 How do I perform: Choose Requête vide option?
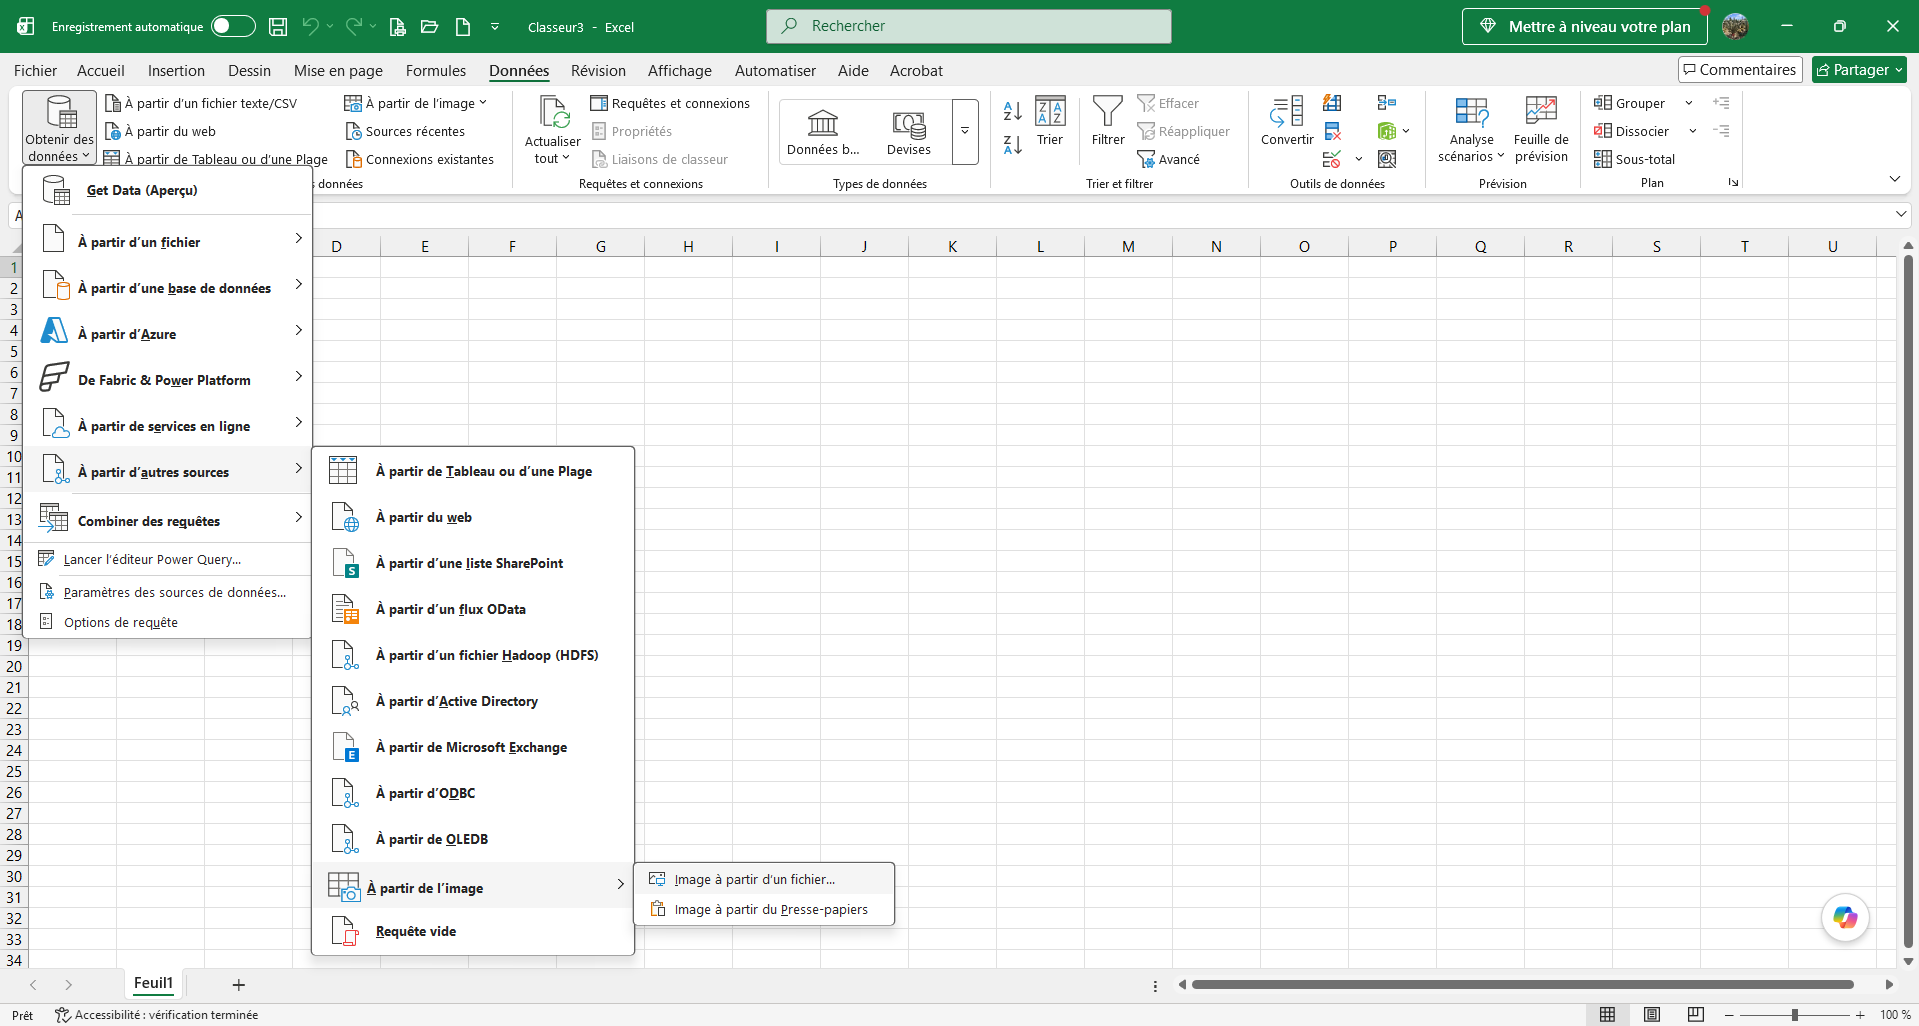[473, 931]
